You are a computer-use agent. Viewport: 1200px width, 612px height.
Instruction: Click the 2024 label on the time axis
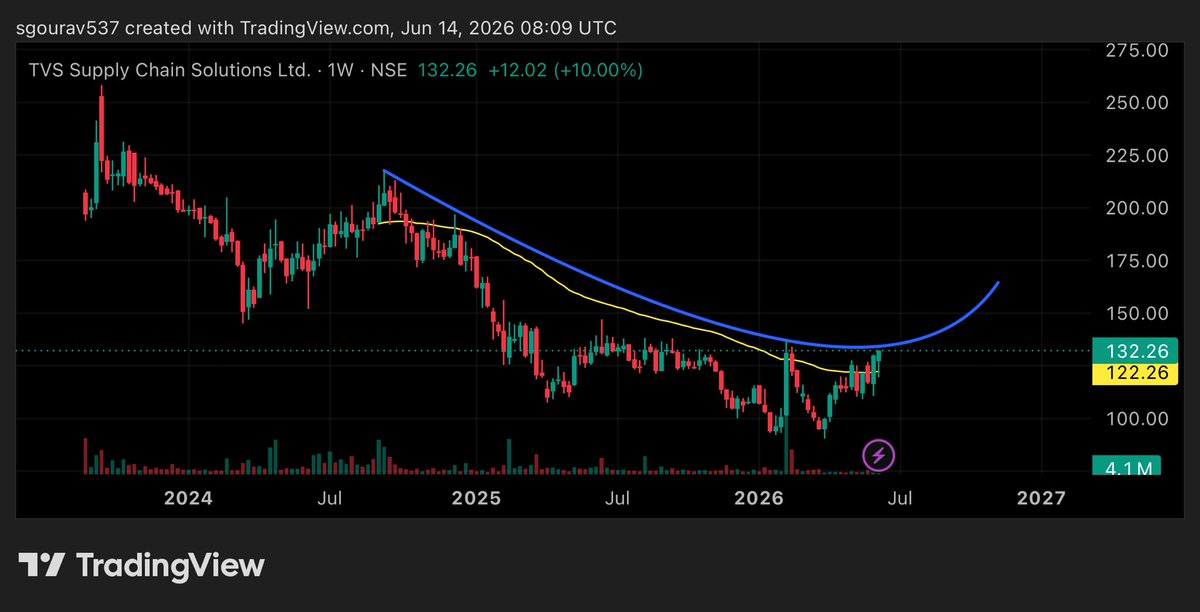pos(189,497)
